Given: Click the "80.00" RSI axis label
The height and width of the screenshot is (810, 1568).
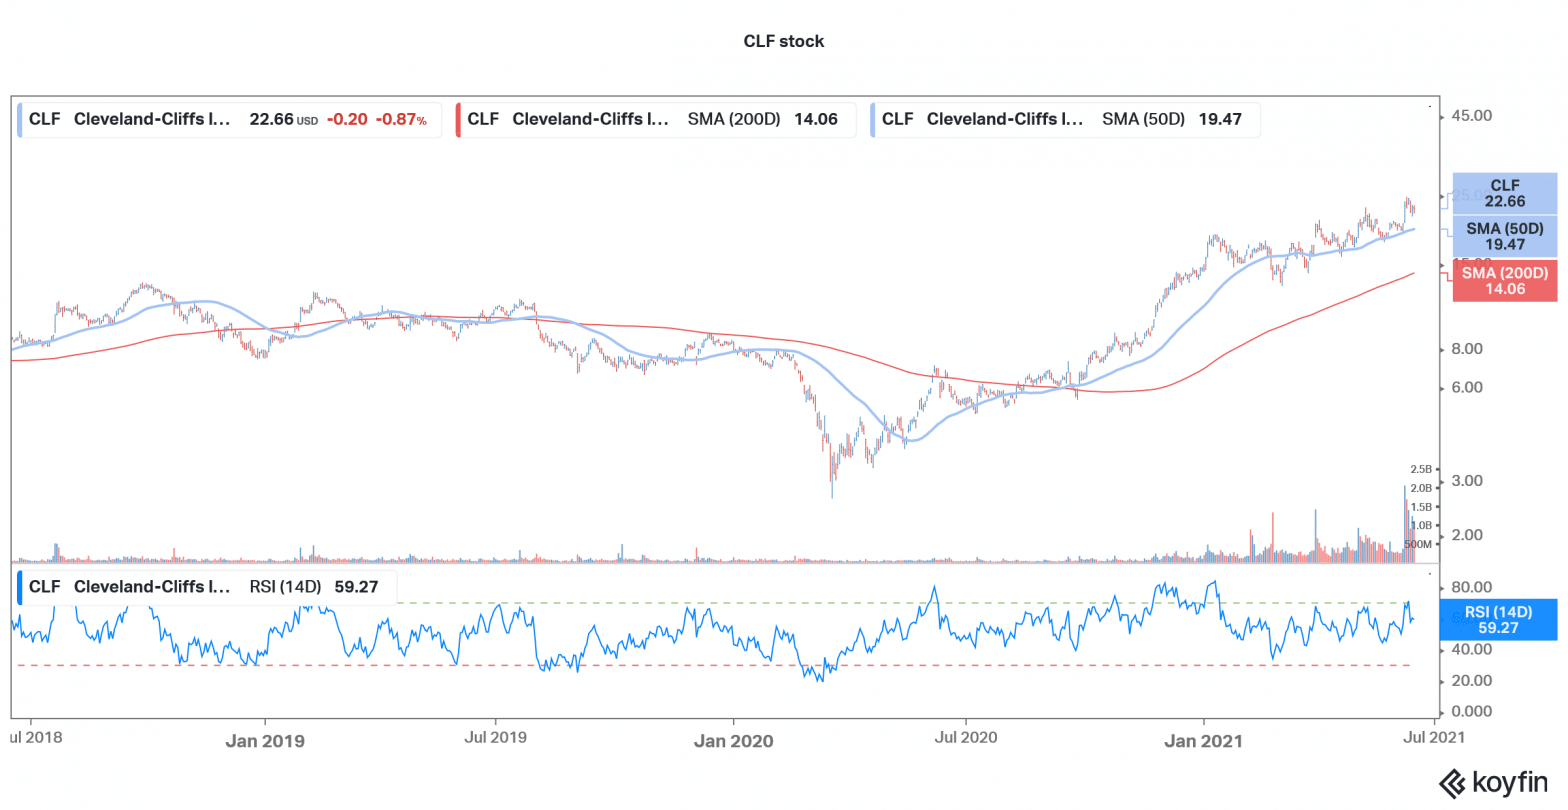Looking at the screenshot, I should (x=1471, y=588).
